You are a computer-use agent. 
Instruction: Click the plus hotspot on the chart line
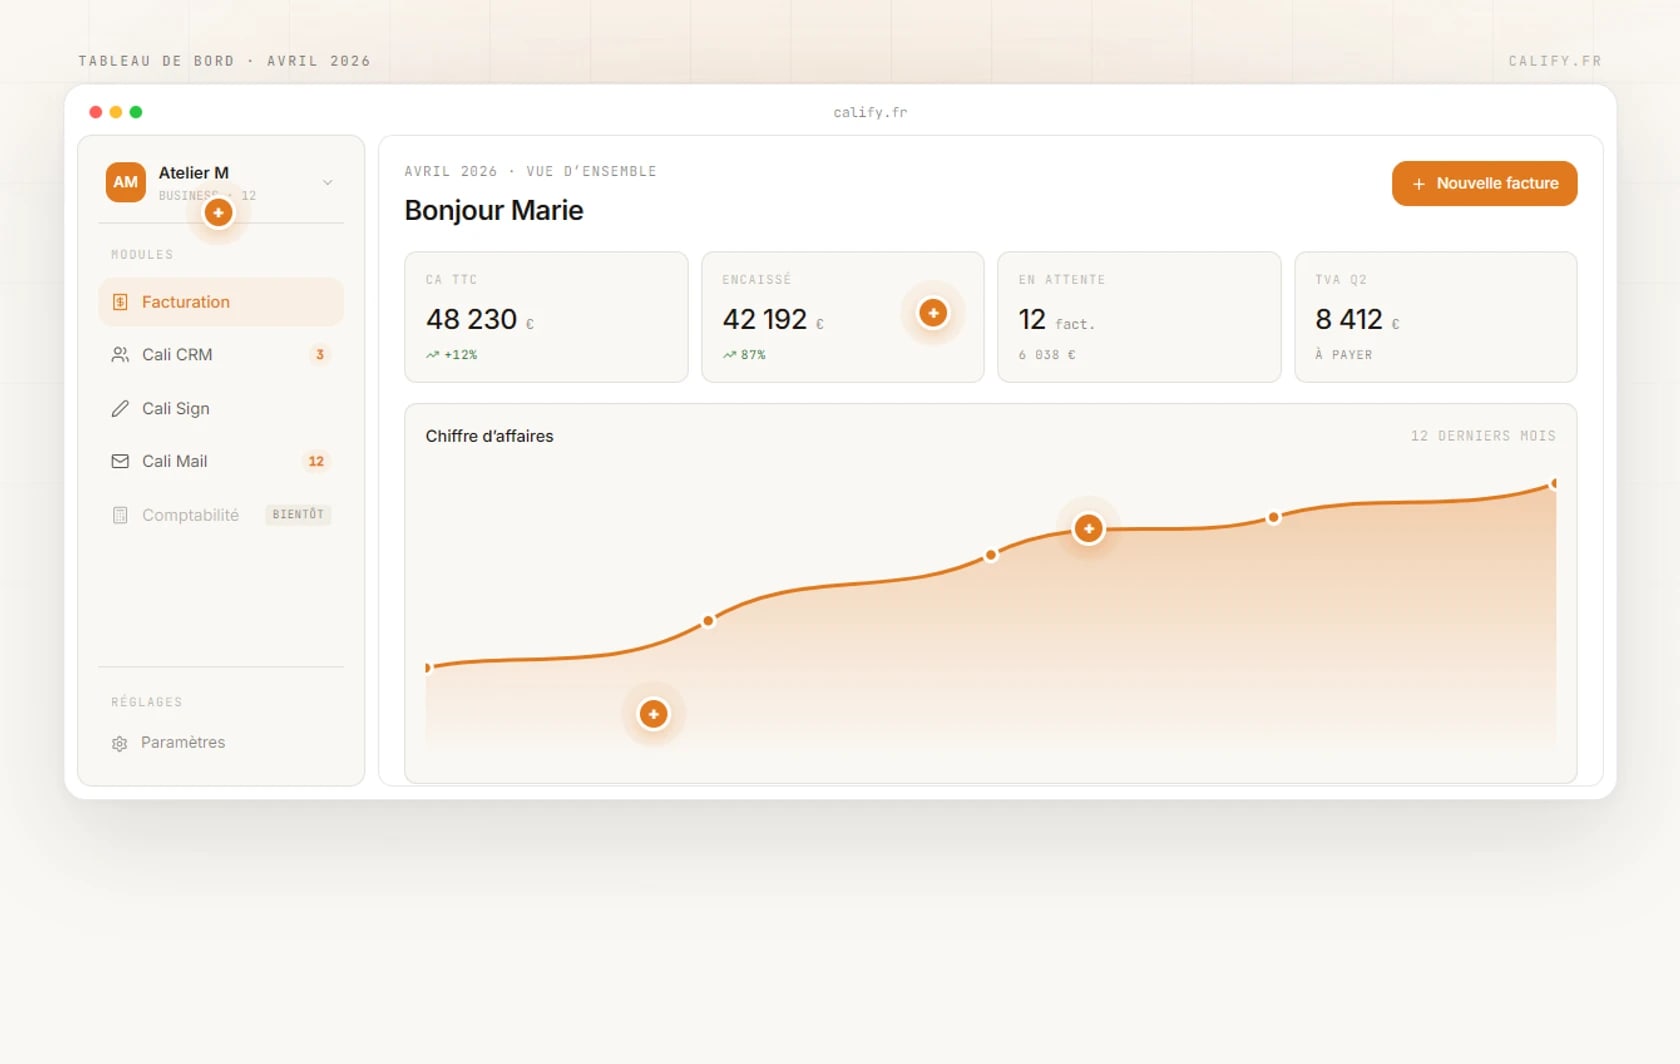pyautogui.click(x=1088, y=528)
